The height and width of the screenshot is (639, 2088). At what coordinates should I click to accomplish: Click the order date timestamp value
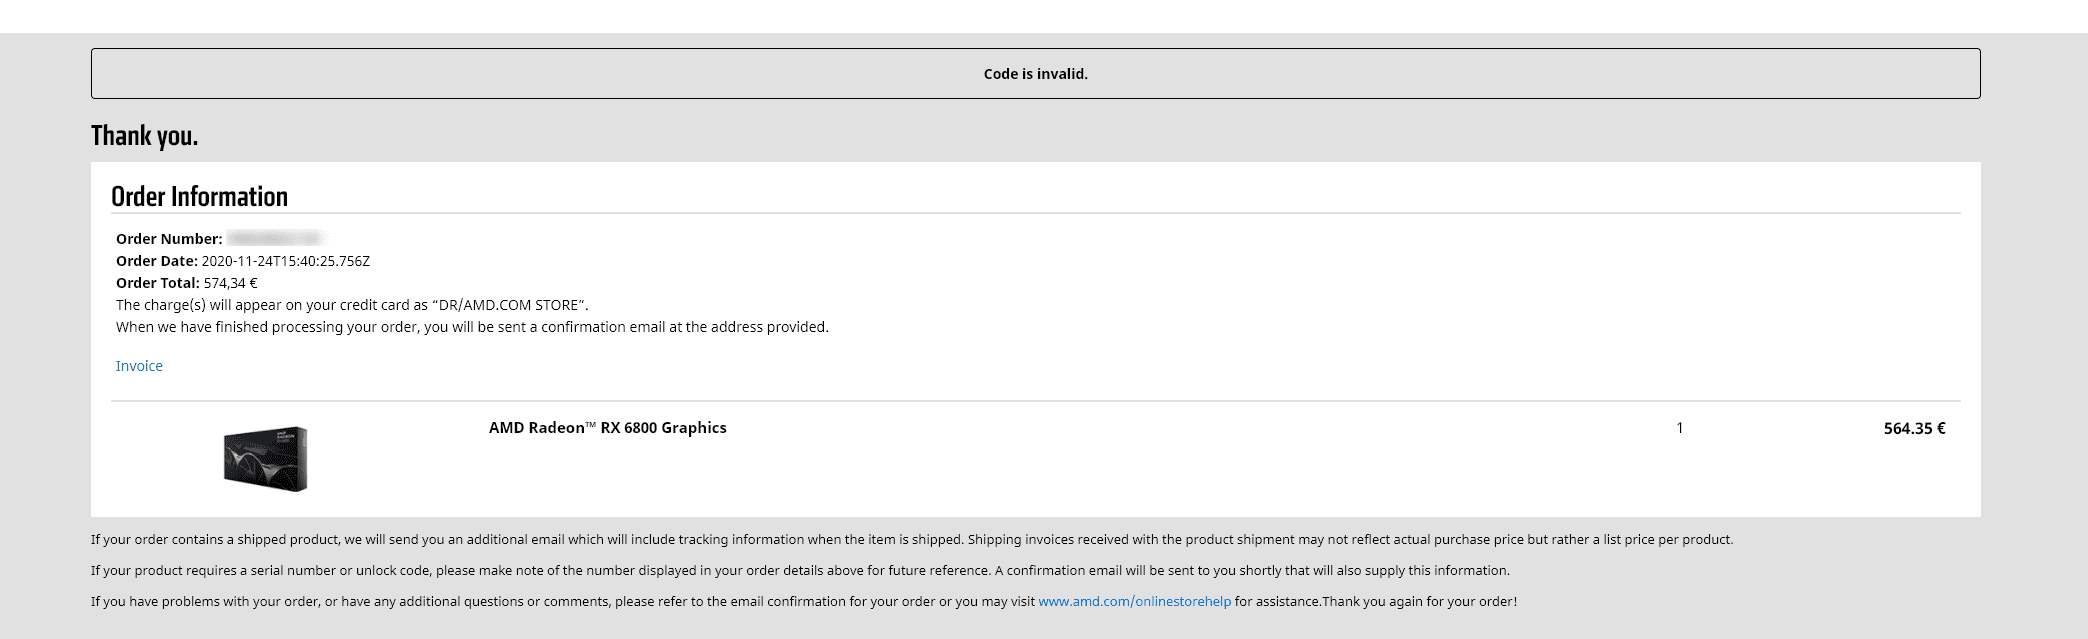286,261
